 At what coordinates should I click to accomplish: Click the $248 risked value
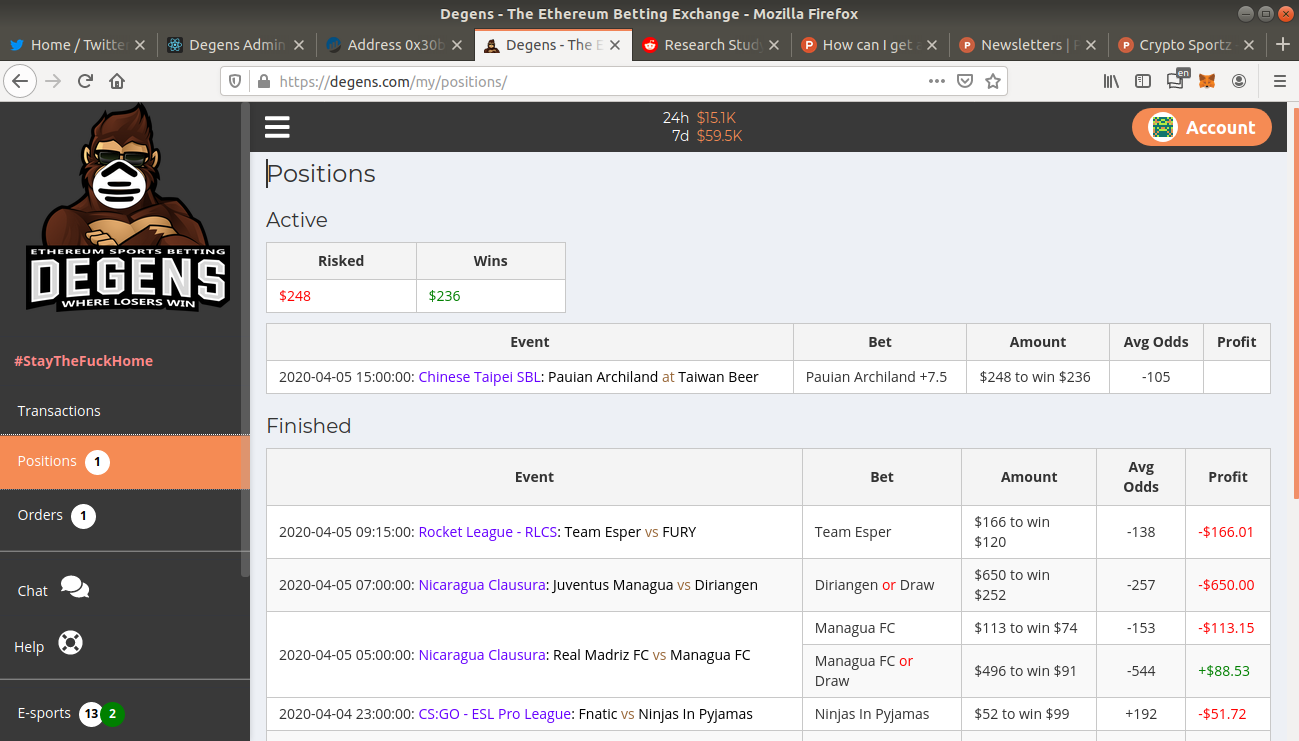pos(295,296)
